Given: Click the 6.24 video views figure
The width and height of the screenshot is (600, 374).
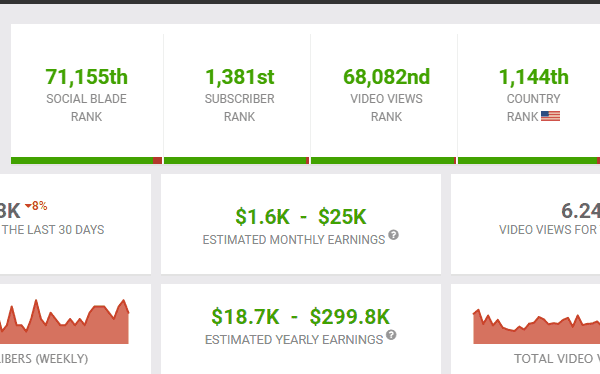Looking at the screenshot, I should 580,211.
